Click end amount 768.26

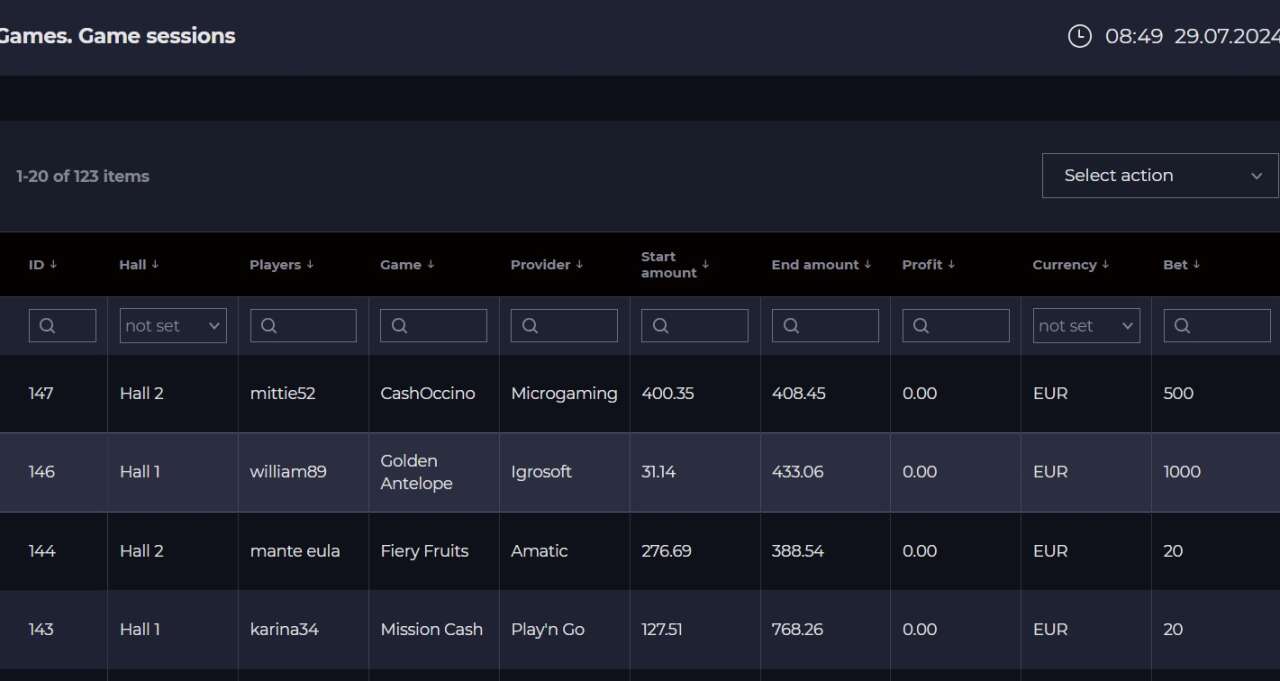(x=798, y=629)
